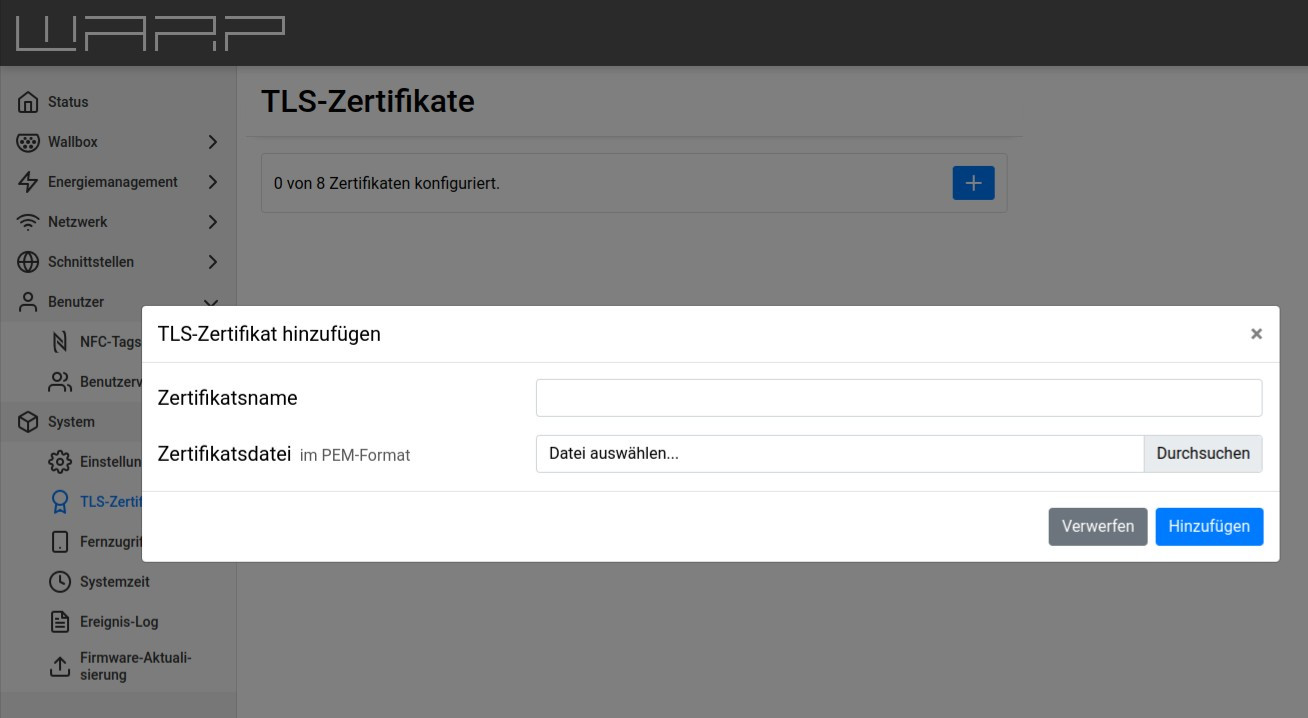Expand the Netzwerk submenu chevron

point(212,222)
